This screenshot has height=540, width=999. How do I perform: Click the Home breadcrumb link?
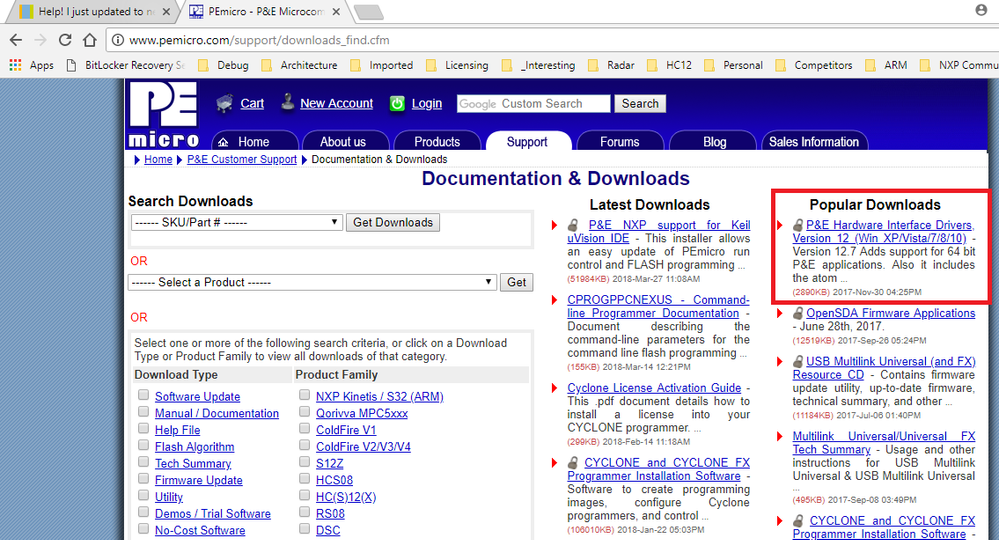click(x=158, y=159)
